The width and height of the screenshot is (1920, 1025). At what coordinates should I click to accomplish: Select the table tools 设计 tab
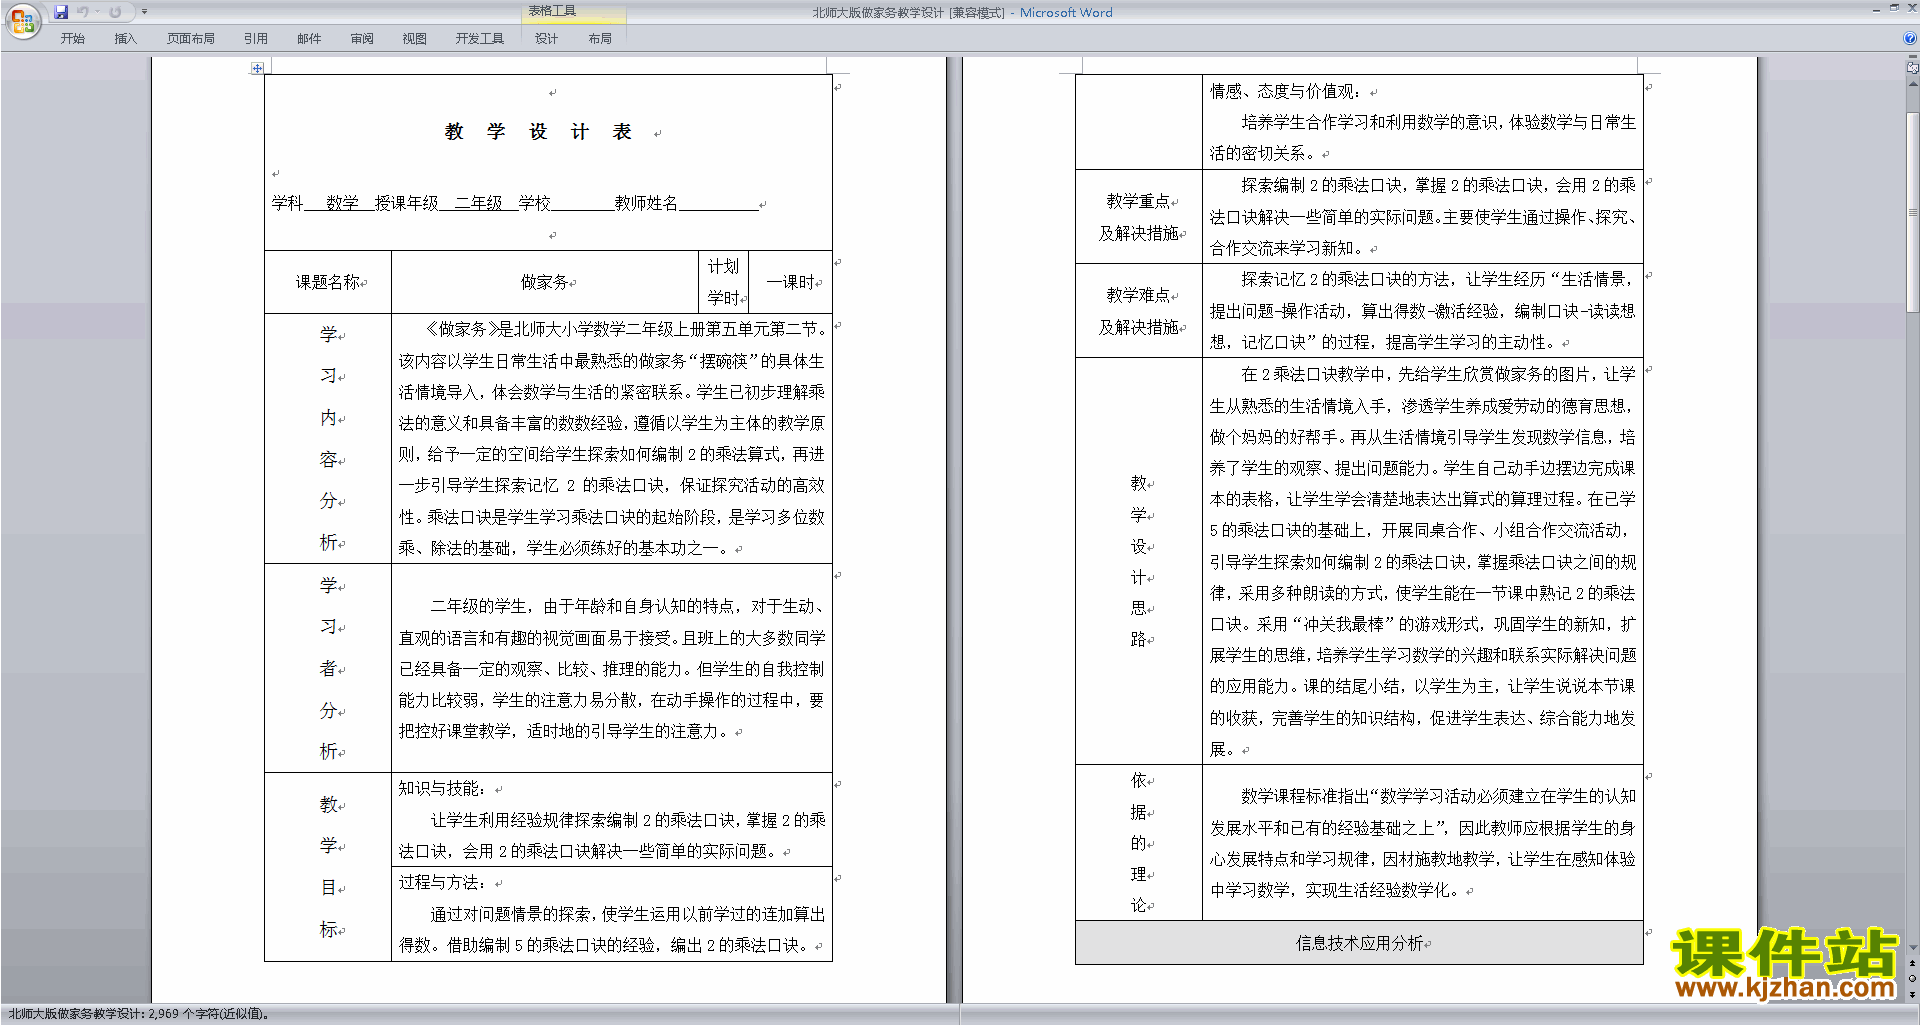coord(546,38)
